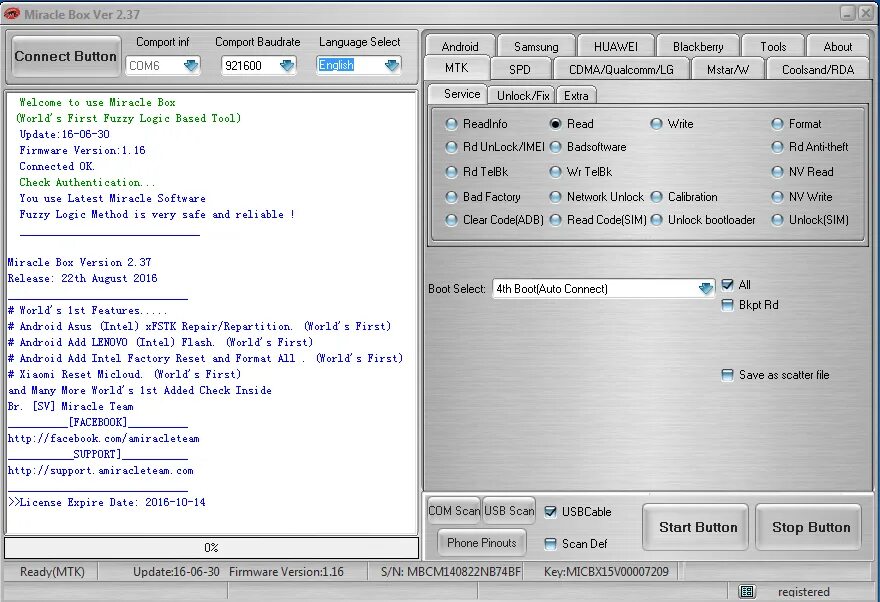Screen dimensions: 880x602
Task: Click the Connect Button
Action: coord(66,56)
